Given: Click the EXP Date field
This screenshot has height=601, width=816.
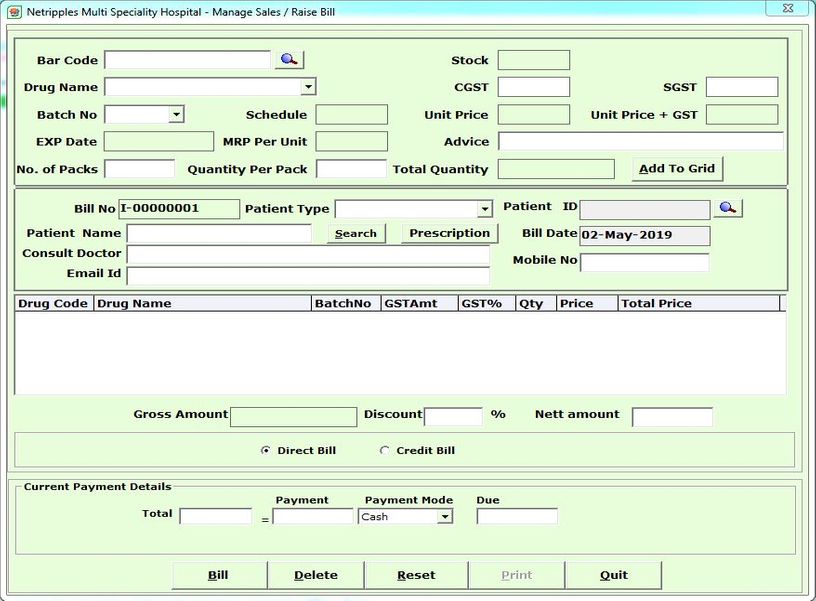Looking at the screenshot, I should [159, 141].
